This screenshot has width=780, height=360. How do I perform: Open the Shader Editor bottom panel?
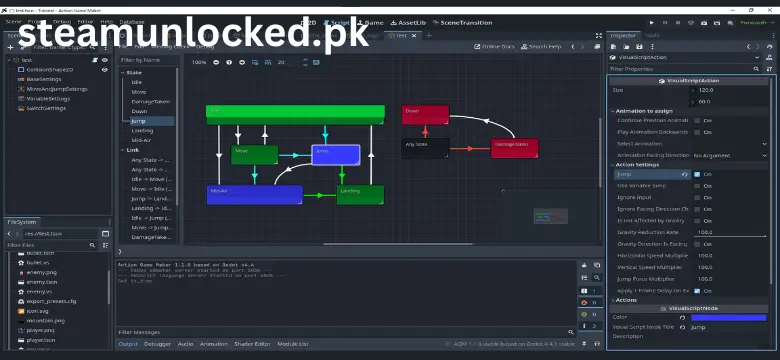(x=252, y=344)
